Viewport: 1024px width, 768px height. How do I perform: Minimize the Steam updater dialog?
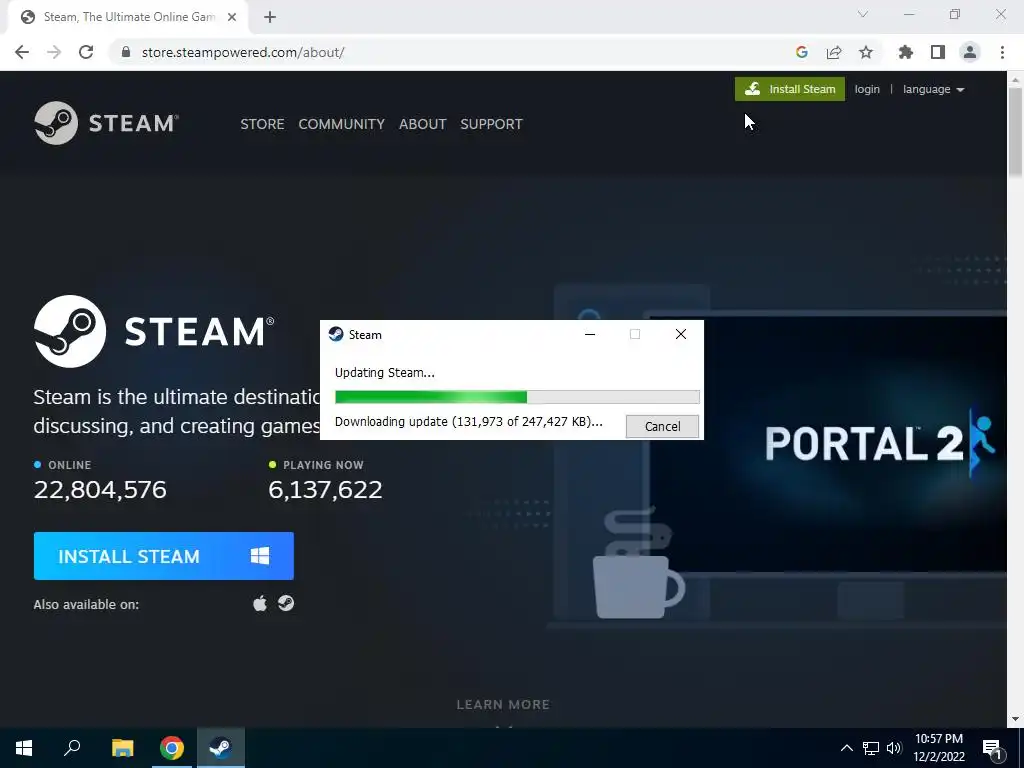590,334
